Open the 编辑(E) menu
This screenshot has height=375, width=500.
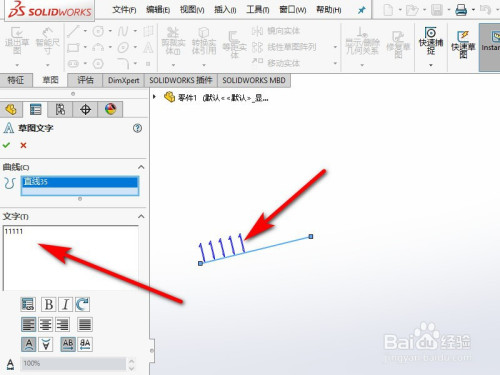coord(158,10)
